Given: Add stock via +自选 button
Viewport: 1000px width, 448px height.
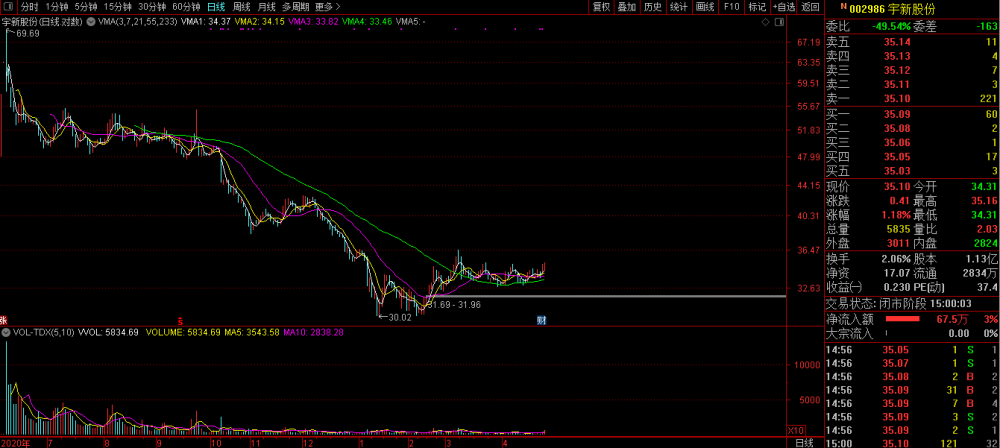Looking at the screenshot, I should (x=784, y=7).
